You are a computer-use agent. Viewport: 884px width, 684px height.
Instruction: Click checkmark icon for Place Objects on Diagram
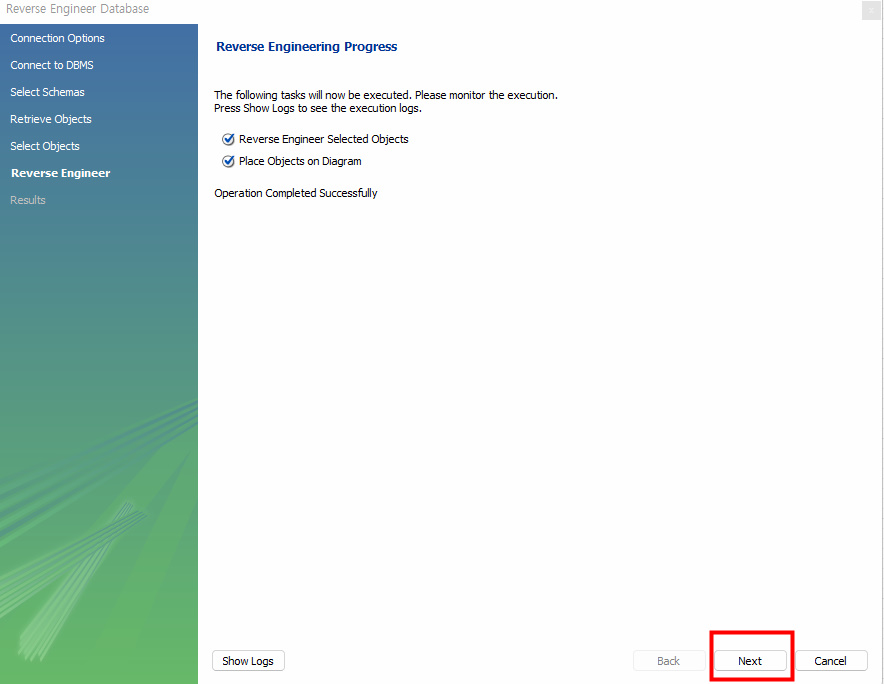coord(228,161)
